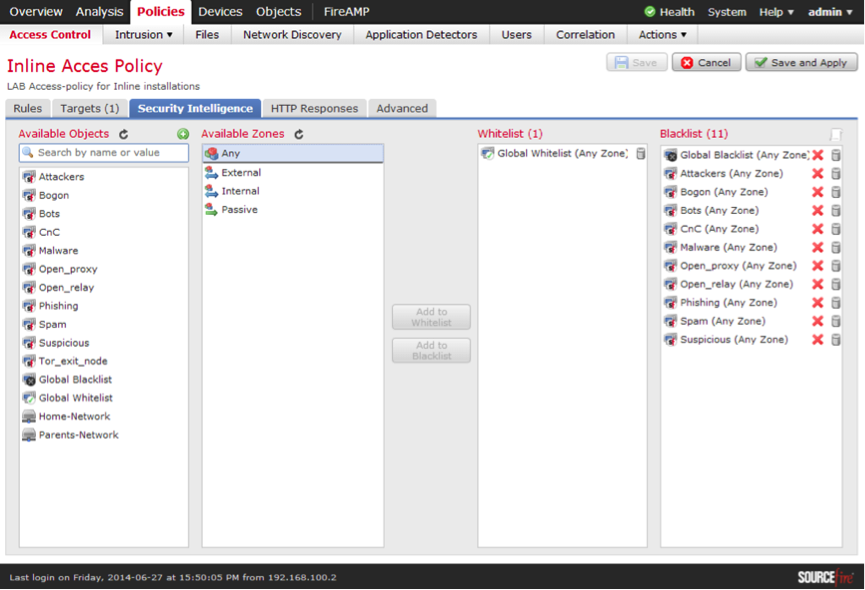Viewport: 865px width, 590px height.
Task: Click the Cancel button
Action: 706,62
